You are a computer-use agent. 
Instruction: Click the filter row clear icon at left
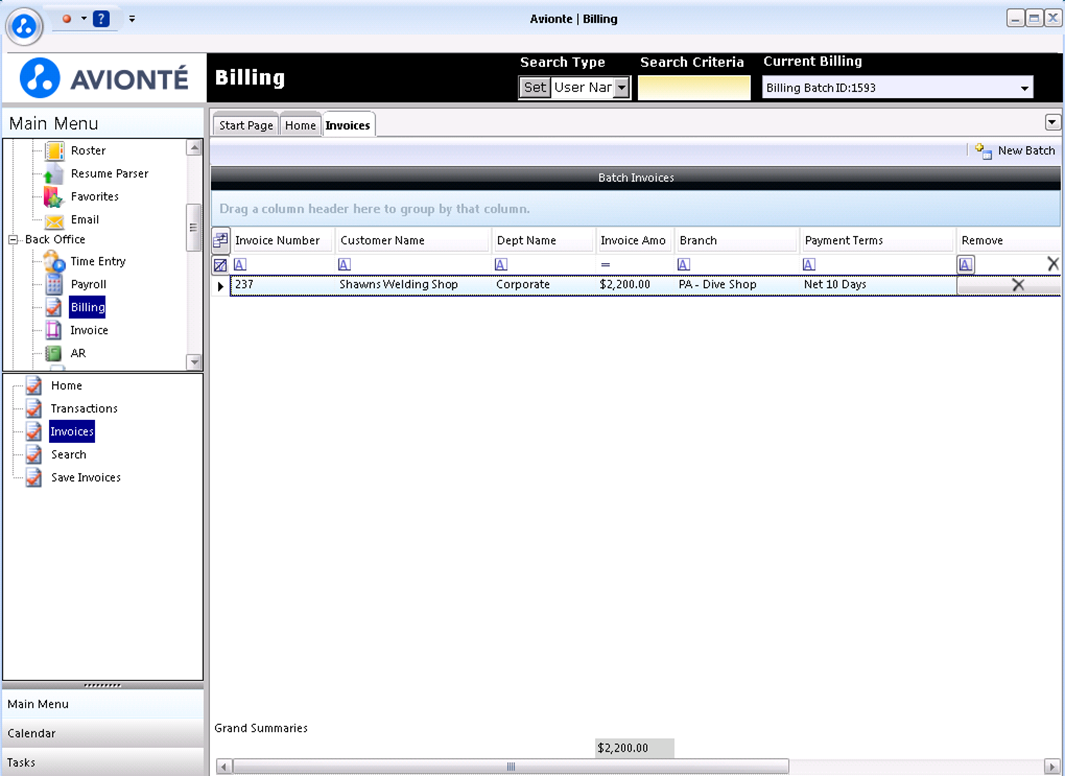pos(221,265)
